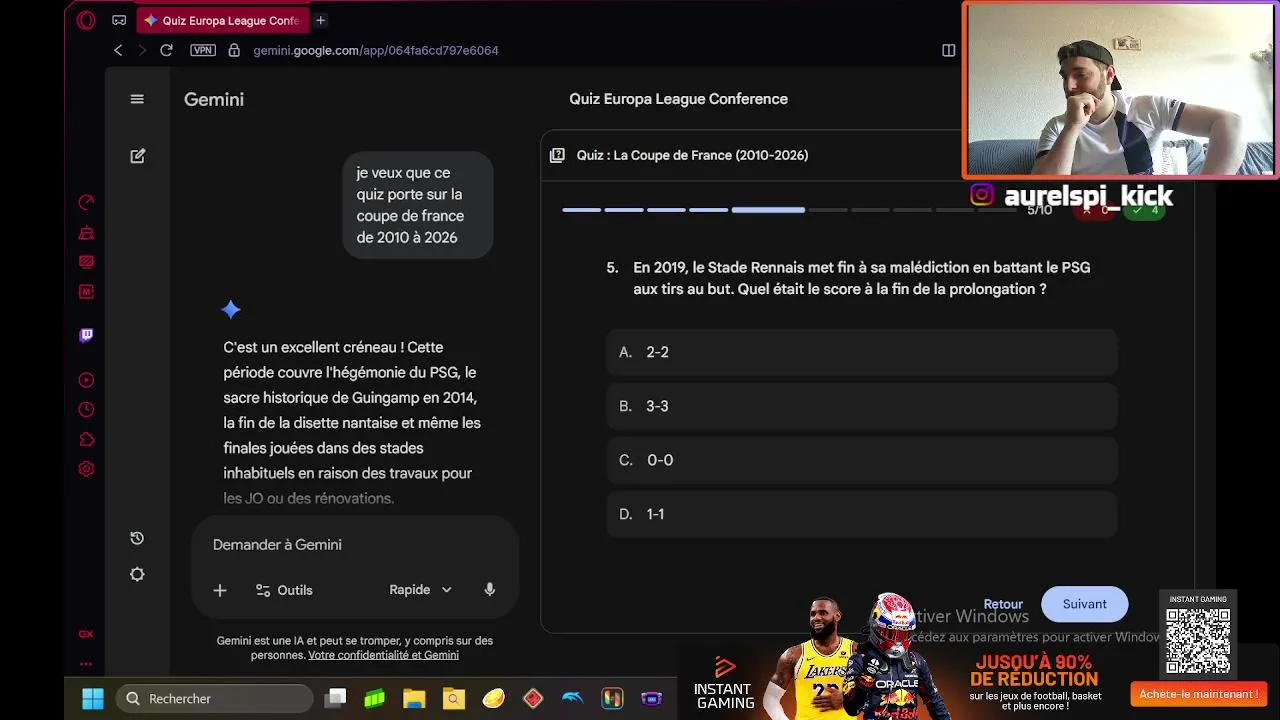Open the split screen icon in address bar
Viewport: 1280px width, 720px height.
click(948, 50)
